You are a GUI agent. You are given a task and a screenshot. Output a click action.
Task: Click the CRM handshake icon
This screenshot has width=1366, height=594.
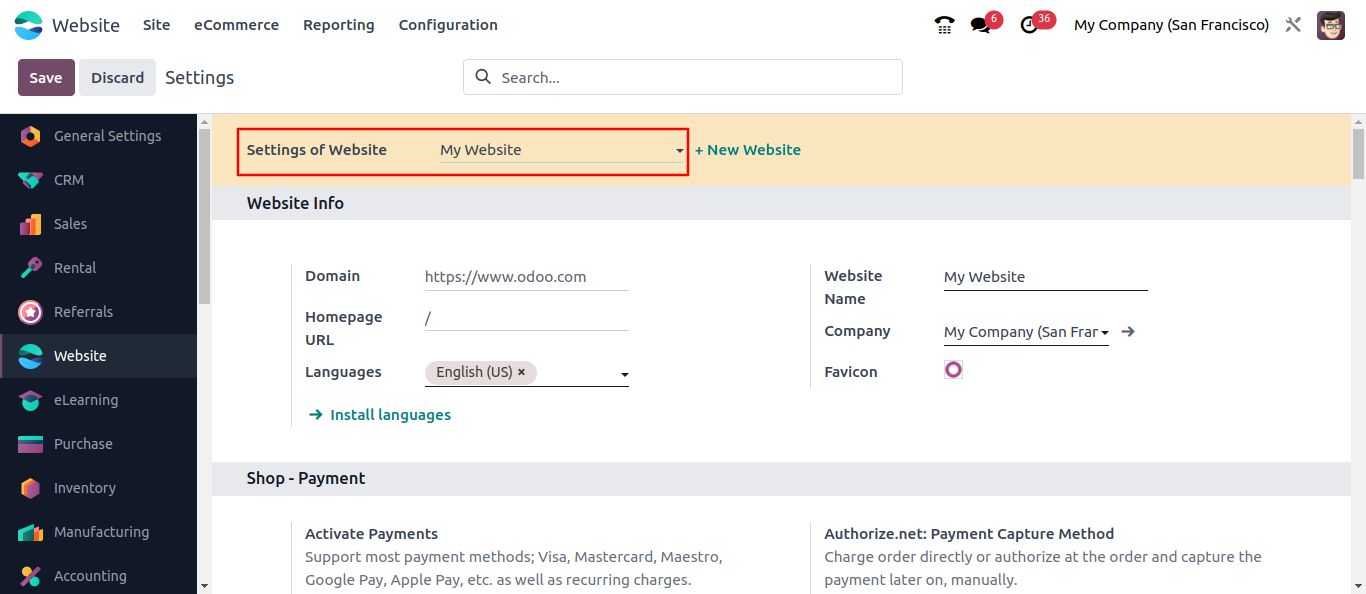point(30,180)
